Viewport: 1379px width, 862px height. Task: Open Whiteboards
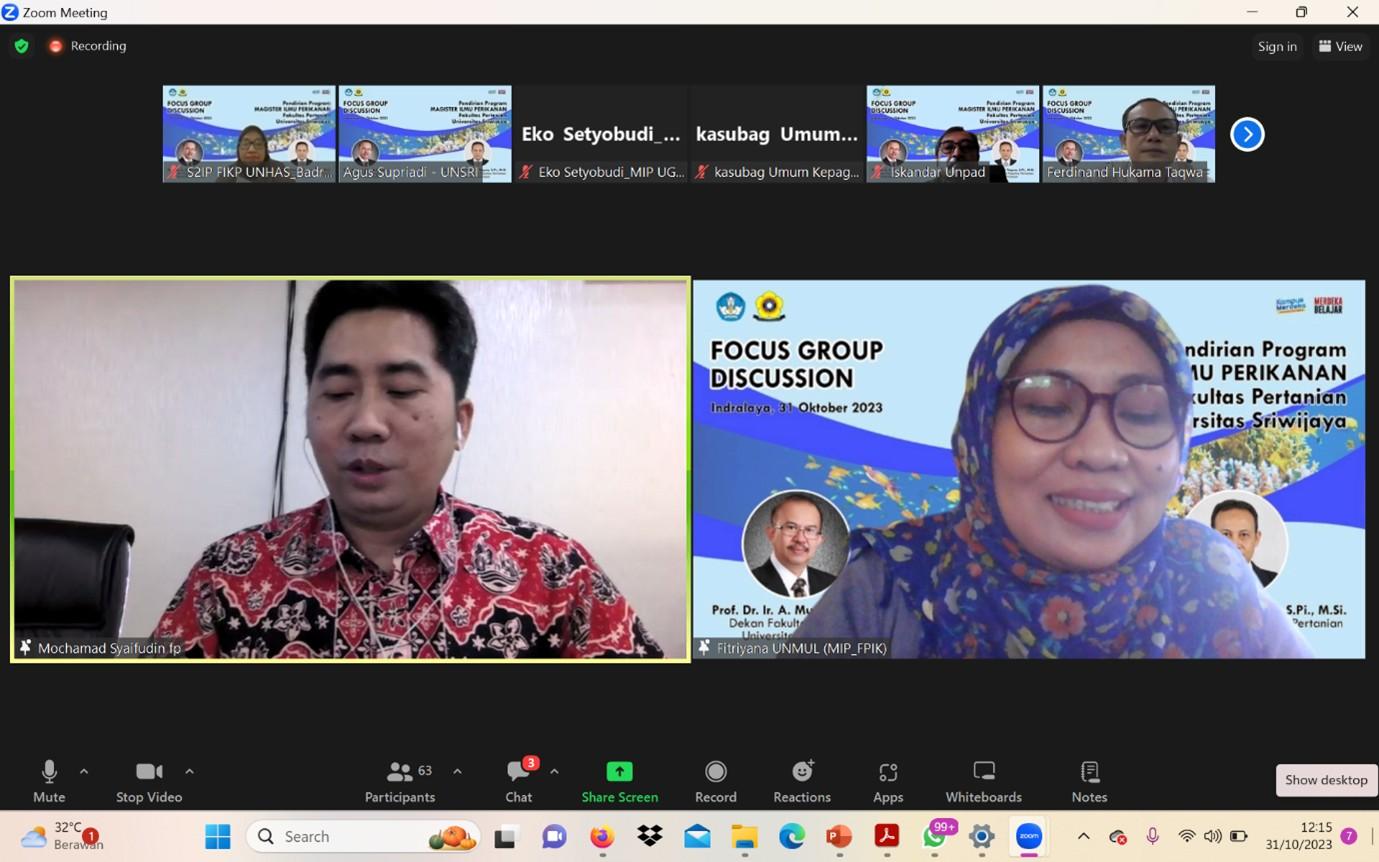point(983,781)
